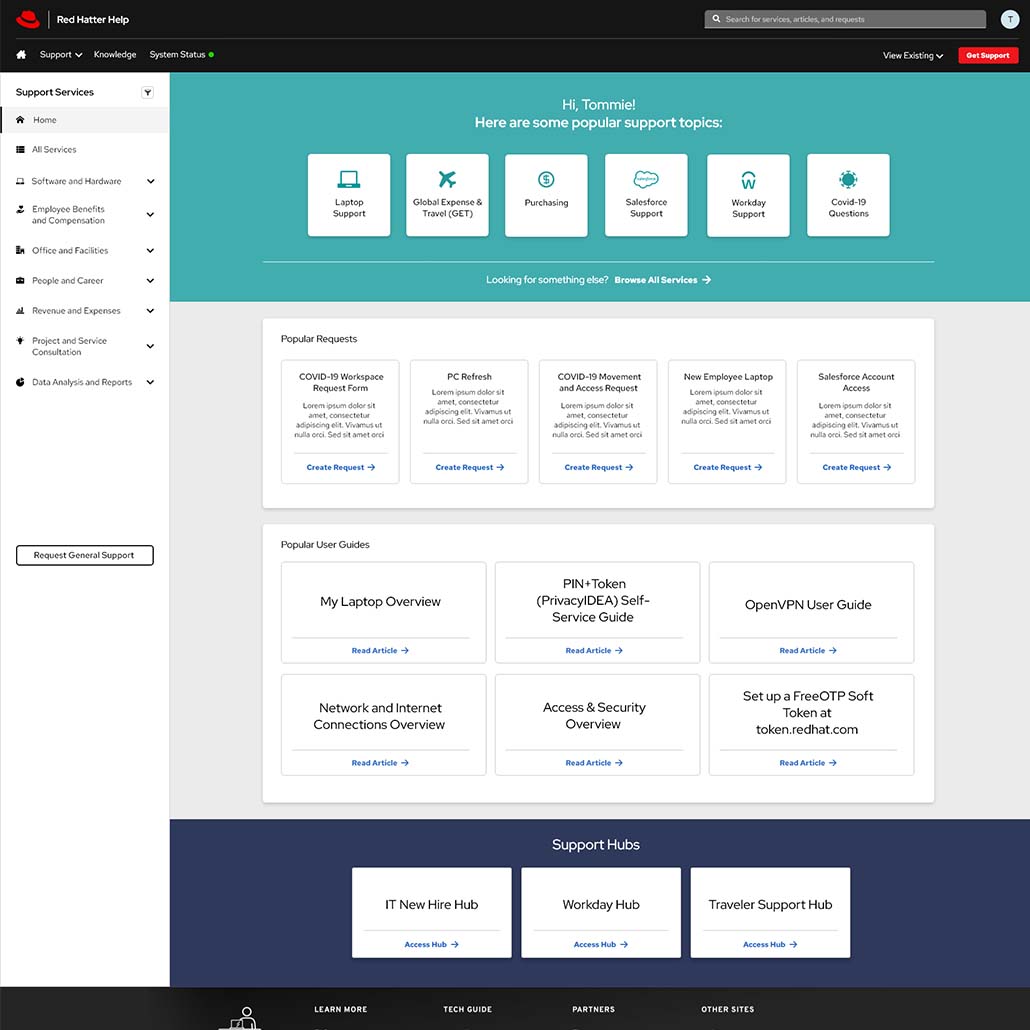Open the View Existing dropdown

912,55
